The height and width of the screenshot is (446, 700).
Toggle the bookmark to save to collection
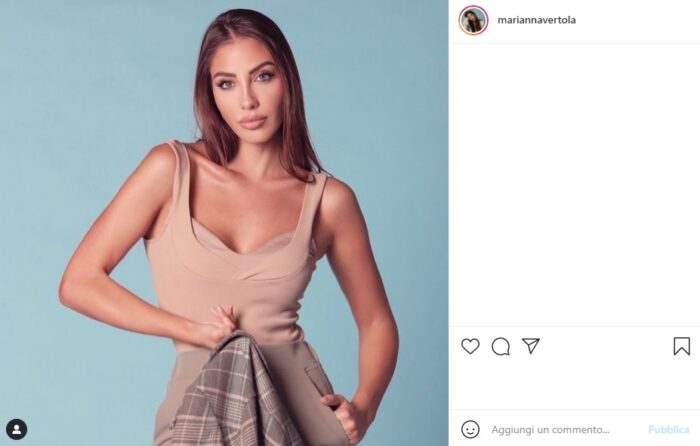coord(681,346)
